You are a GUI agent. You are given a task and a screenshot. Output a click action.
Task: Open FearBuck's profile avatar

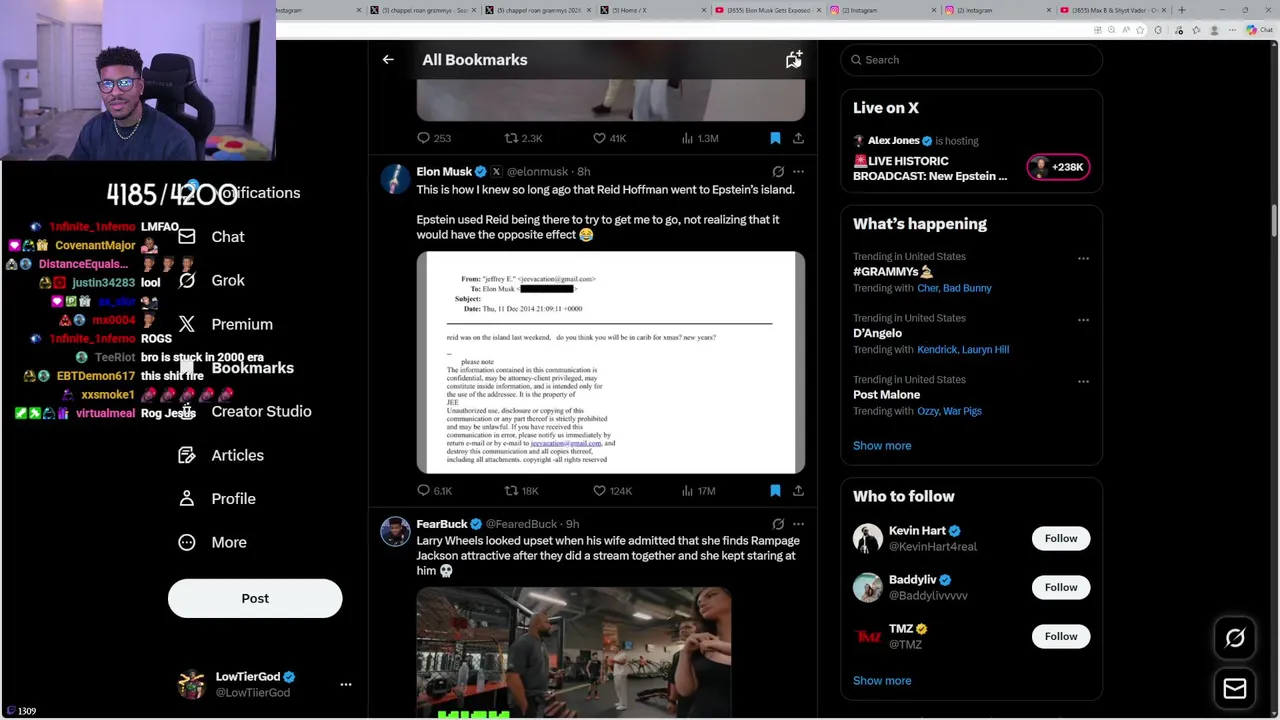coord(396,532)
